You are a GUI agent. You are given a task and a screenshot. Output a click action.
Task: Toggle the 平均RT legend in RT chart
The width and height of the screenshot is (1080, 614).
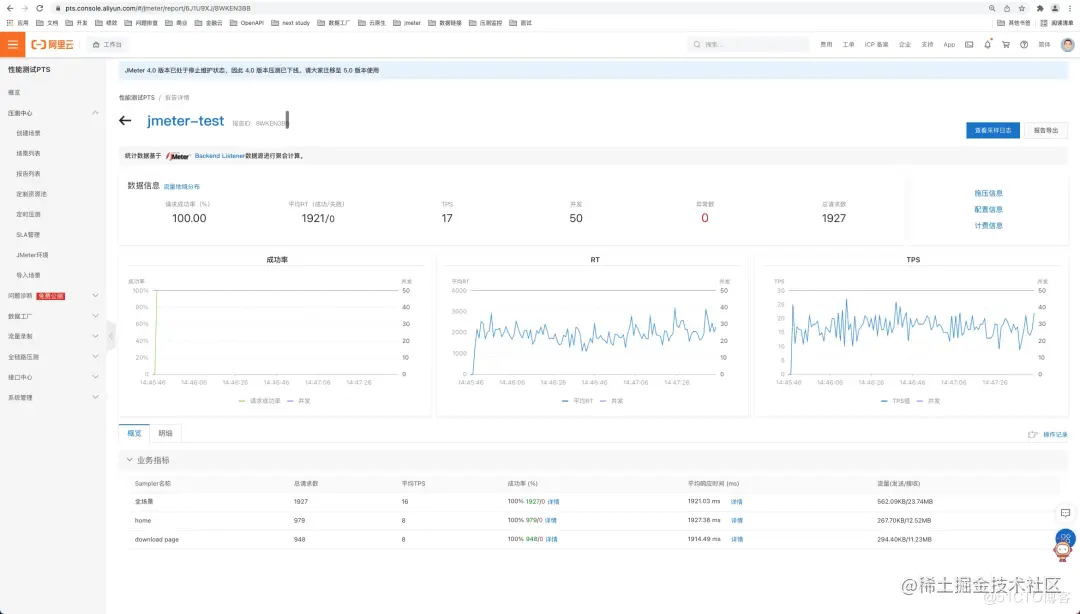tap(577, 400)
